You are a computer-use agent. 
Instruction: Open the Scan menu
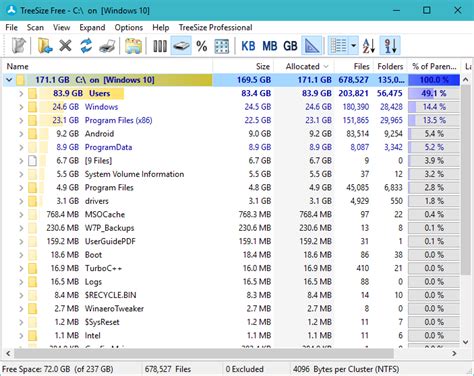point(35,27)
